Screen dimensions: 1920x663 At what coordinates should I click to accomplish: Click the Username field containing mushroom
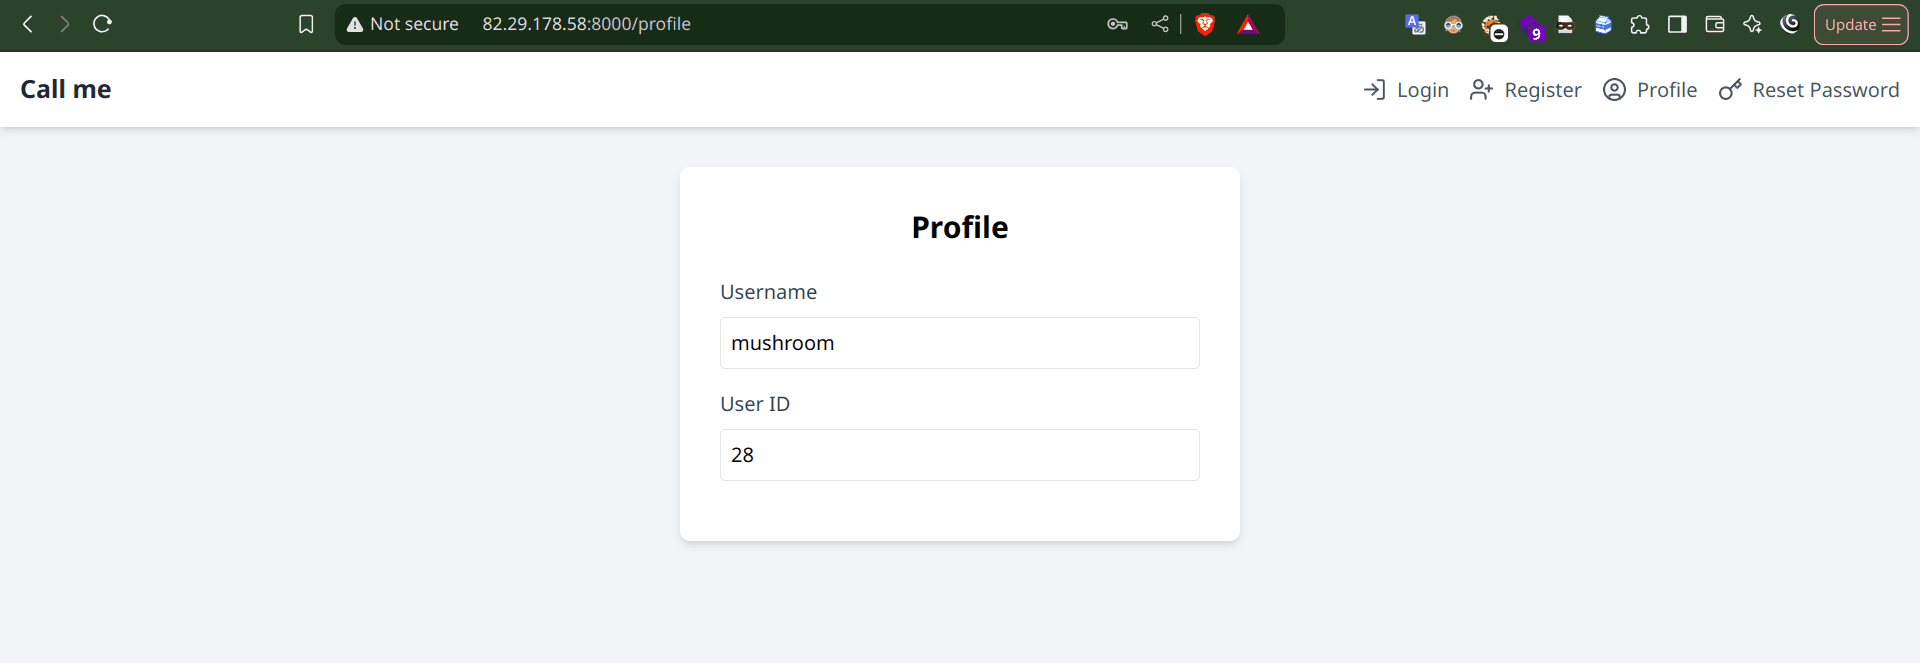tap(959, 343)
